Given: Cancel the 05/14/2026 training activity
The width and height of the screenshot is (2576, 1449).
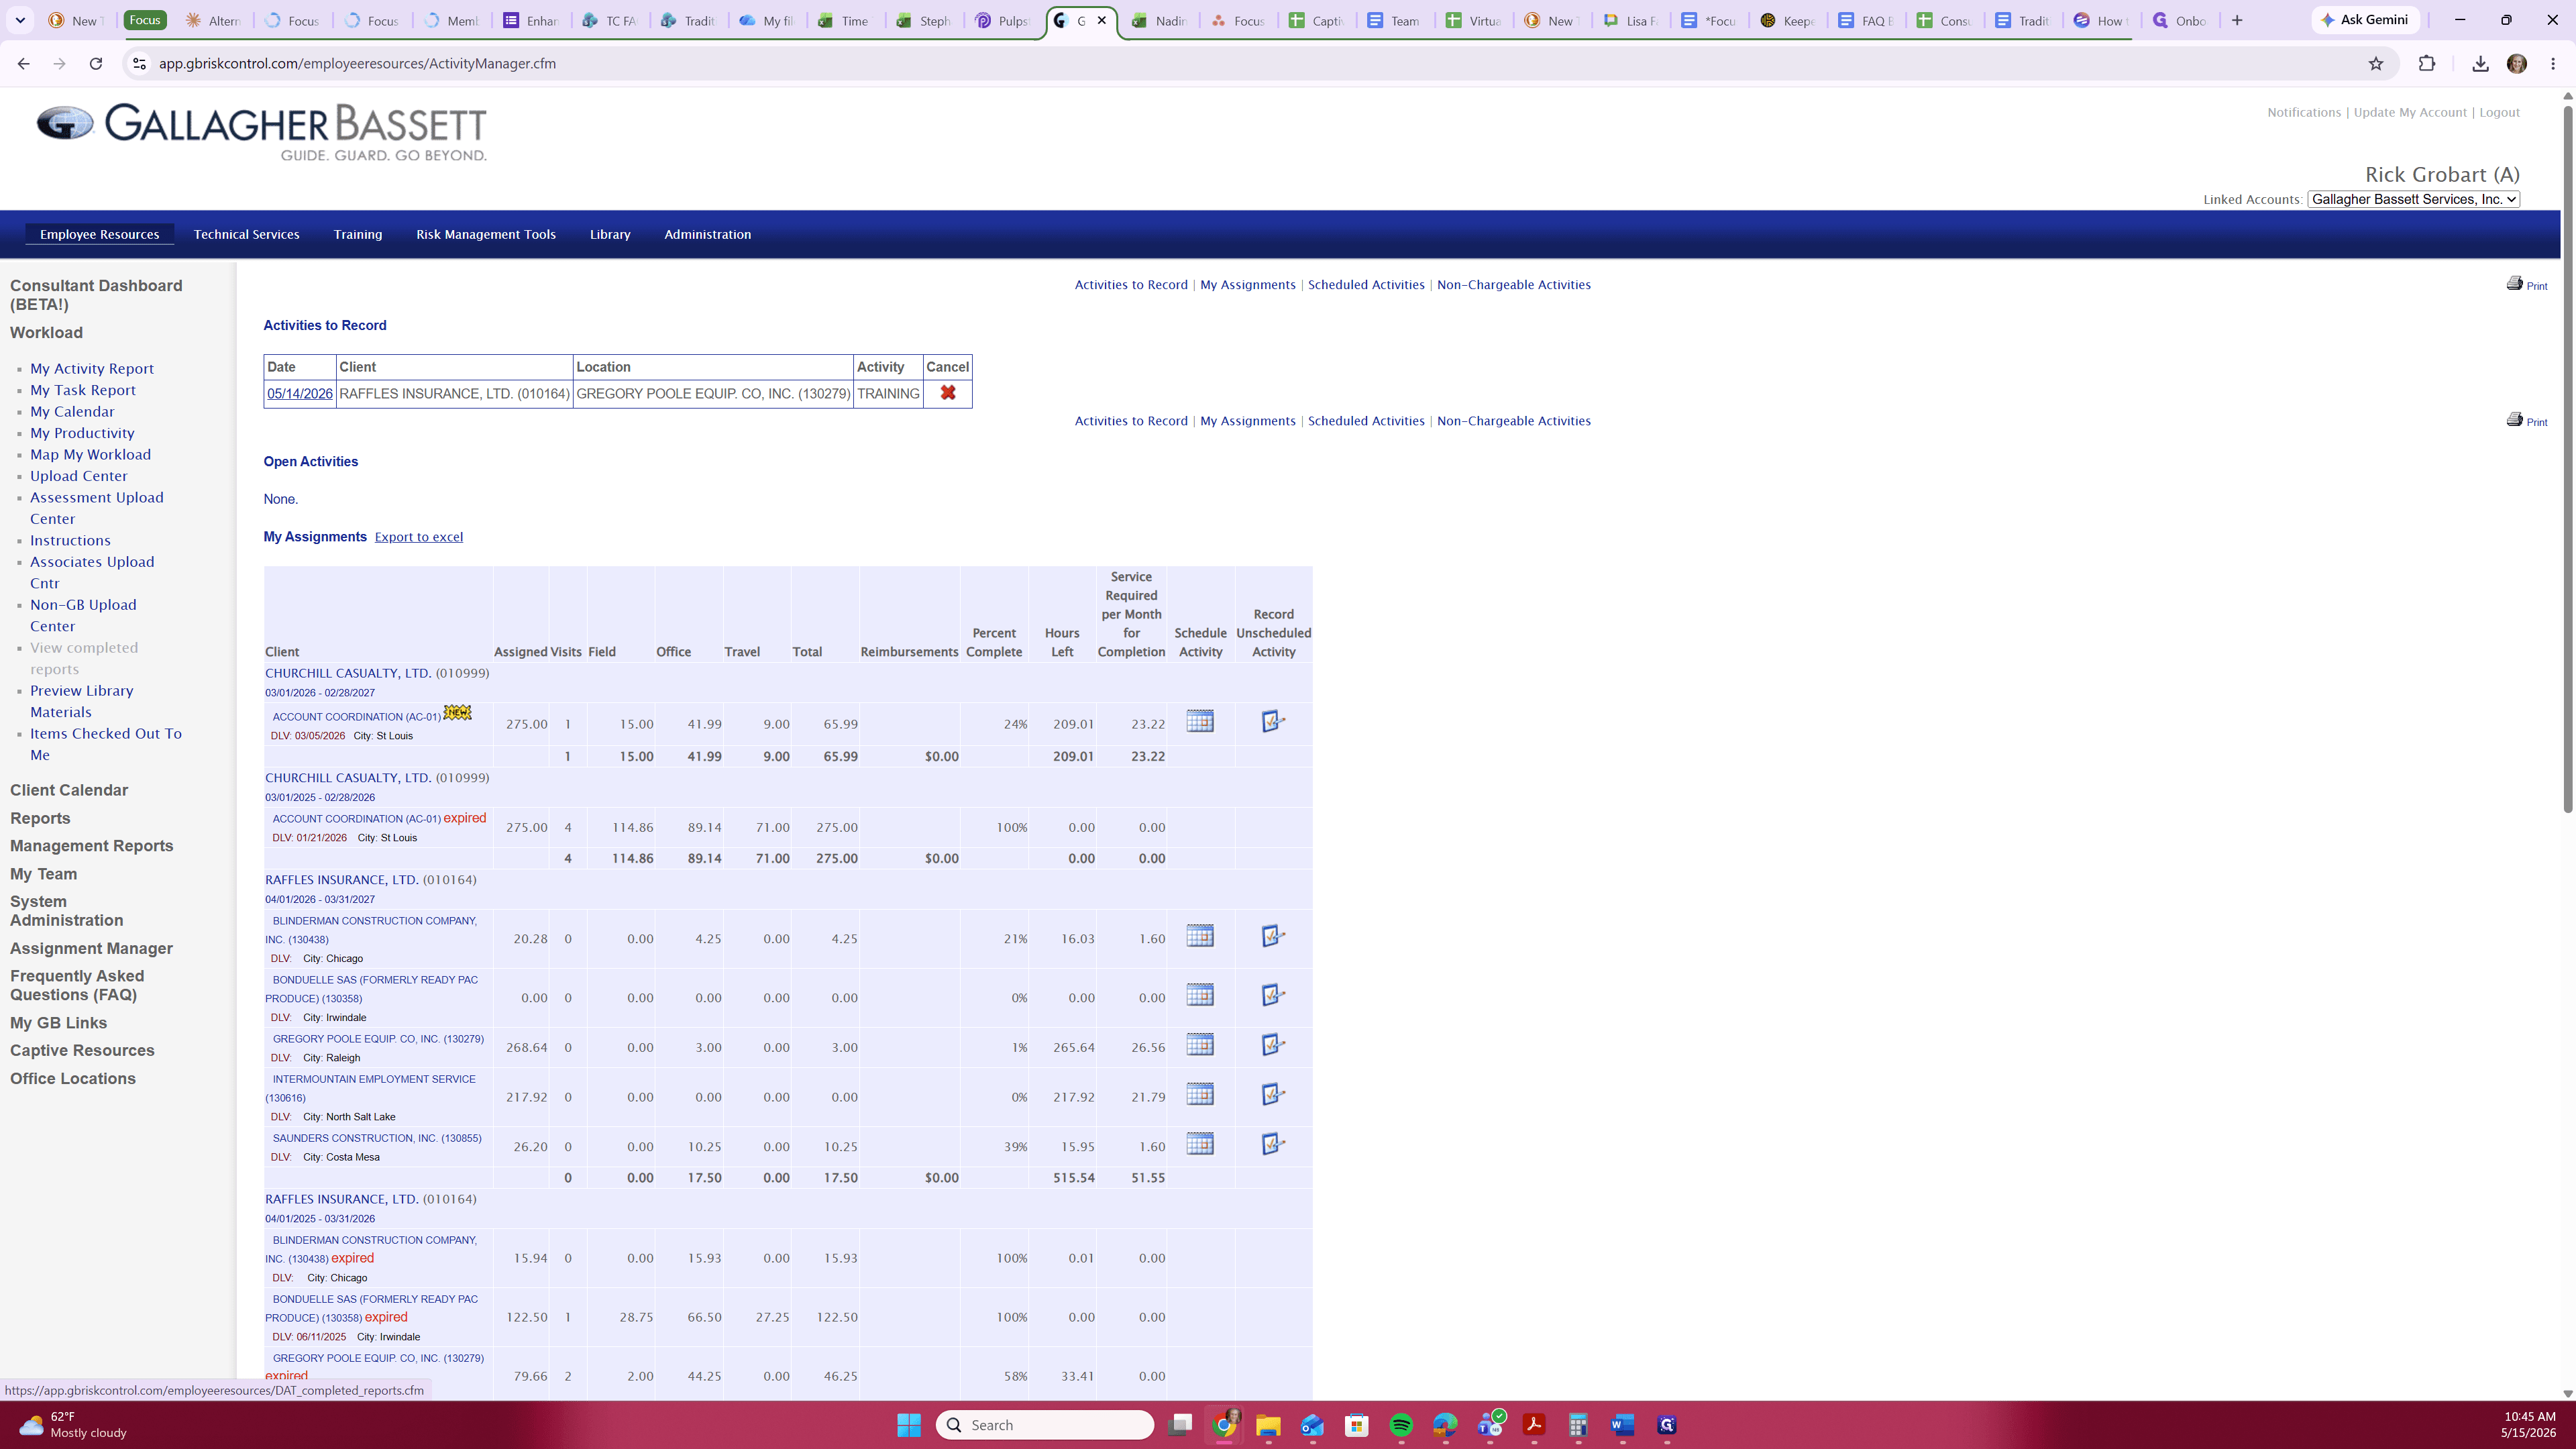Looking at the screenshot, I should coord(947,393).
